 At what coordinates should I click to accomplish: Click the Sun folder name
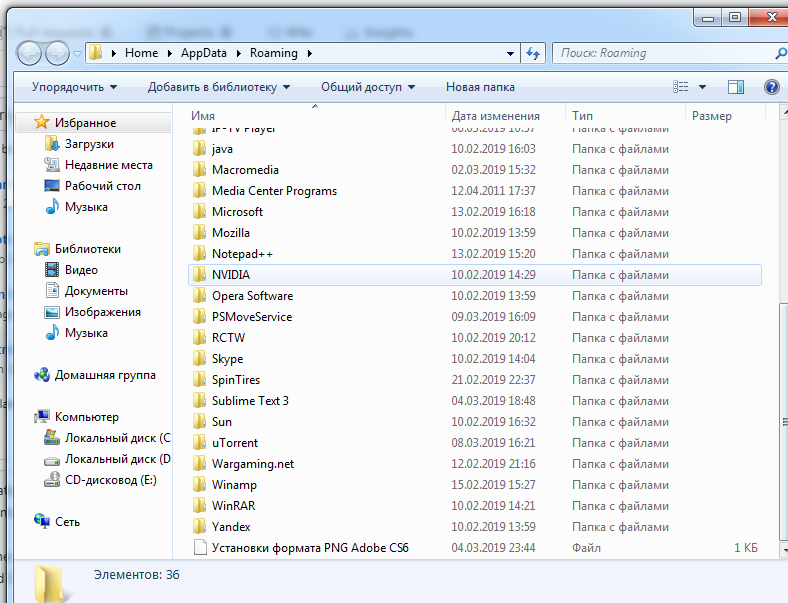(x=222, y=422)
